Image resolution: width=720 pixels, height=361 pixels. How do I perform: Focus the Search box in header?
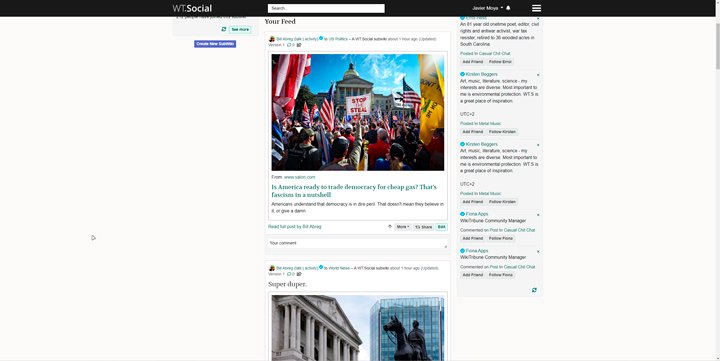(x=326, y=8)
